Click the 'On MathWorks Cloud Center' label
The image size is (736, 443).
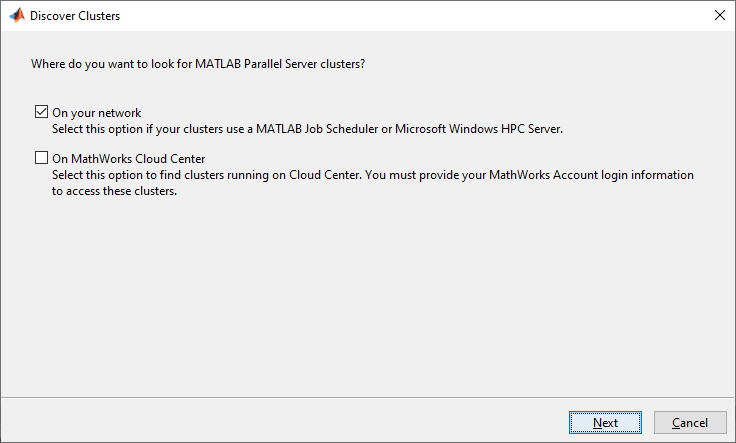tap(128, 158)
